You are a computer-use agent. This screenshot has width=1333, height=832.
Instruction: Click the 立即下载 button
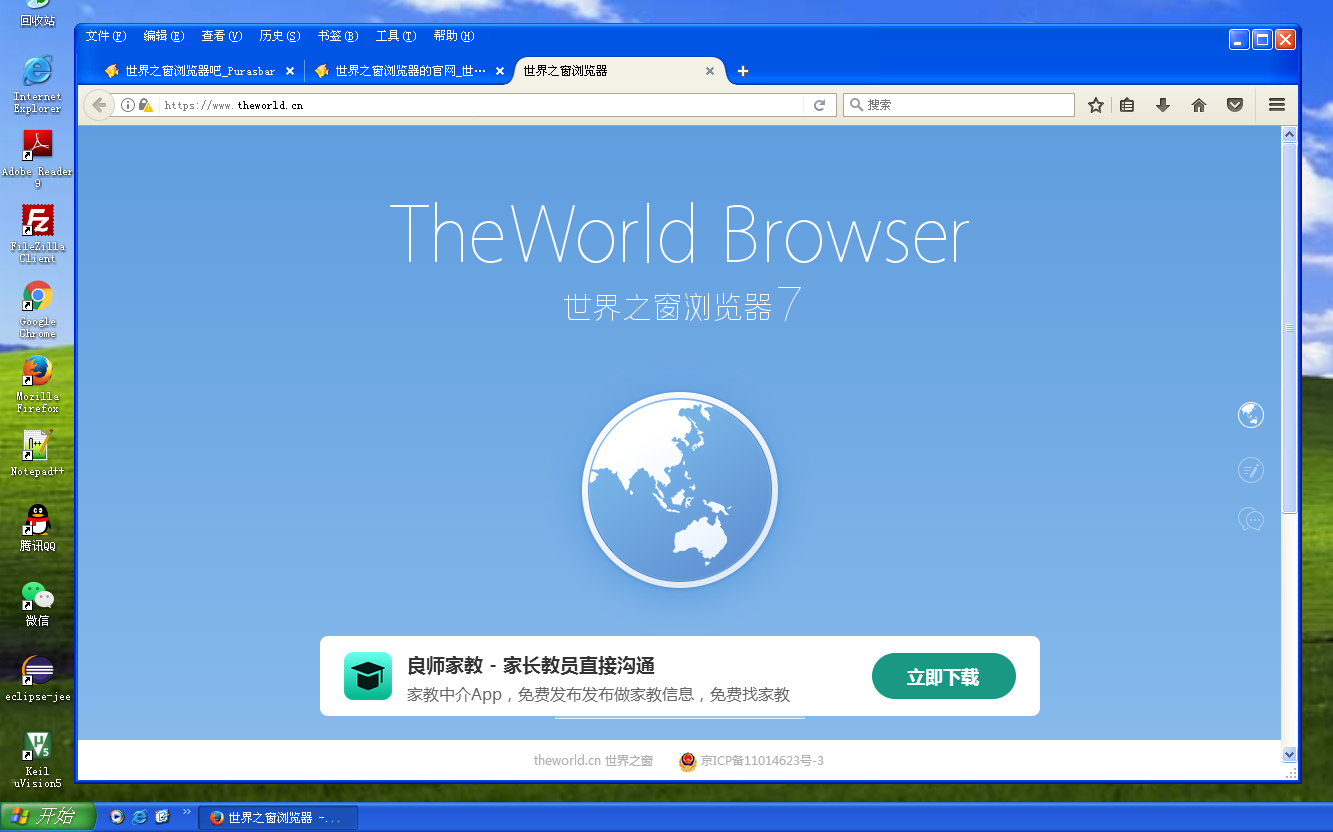coord(943,677)
